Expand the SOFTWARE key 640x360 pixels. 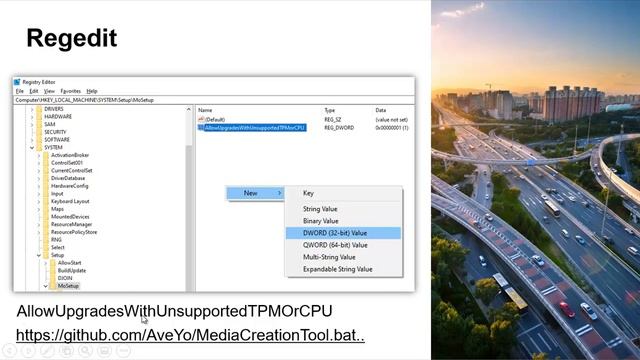pyautogui.click(x=32, y=140)
